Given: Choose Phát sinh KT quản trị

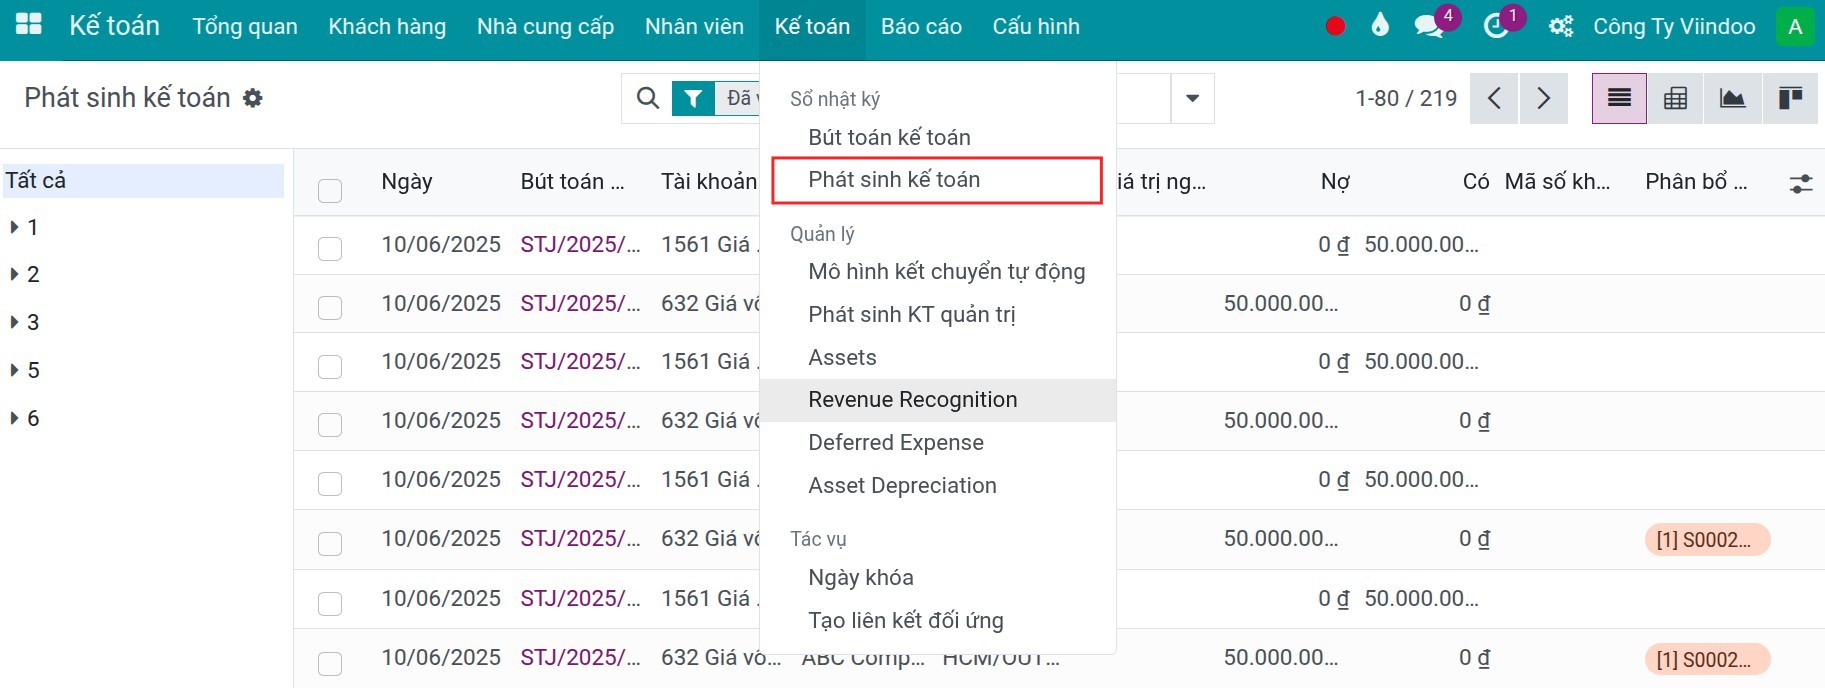Looking at the screenshot, I should tap(938, 314).
